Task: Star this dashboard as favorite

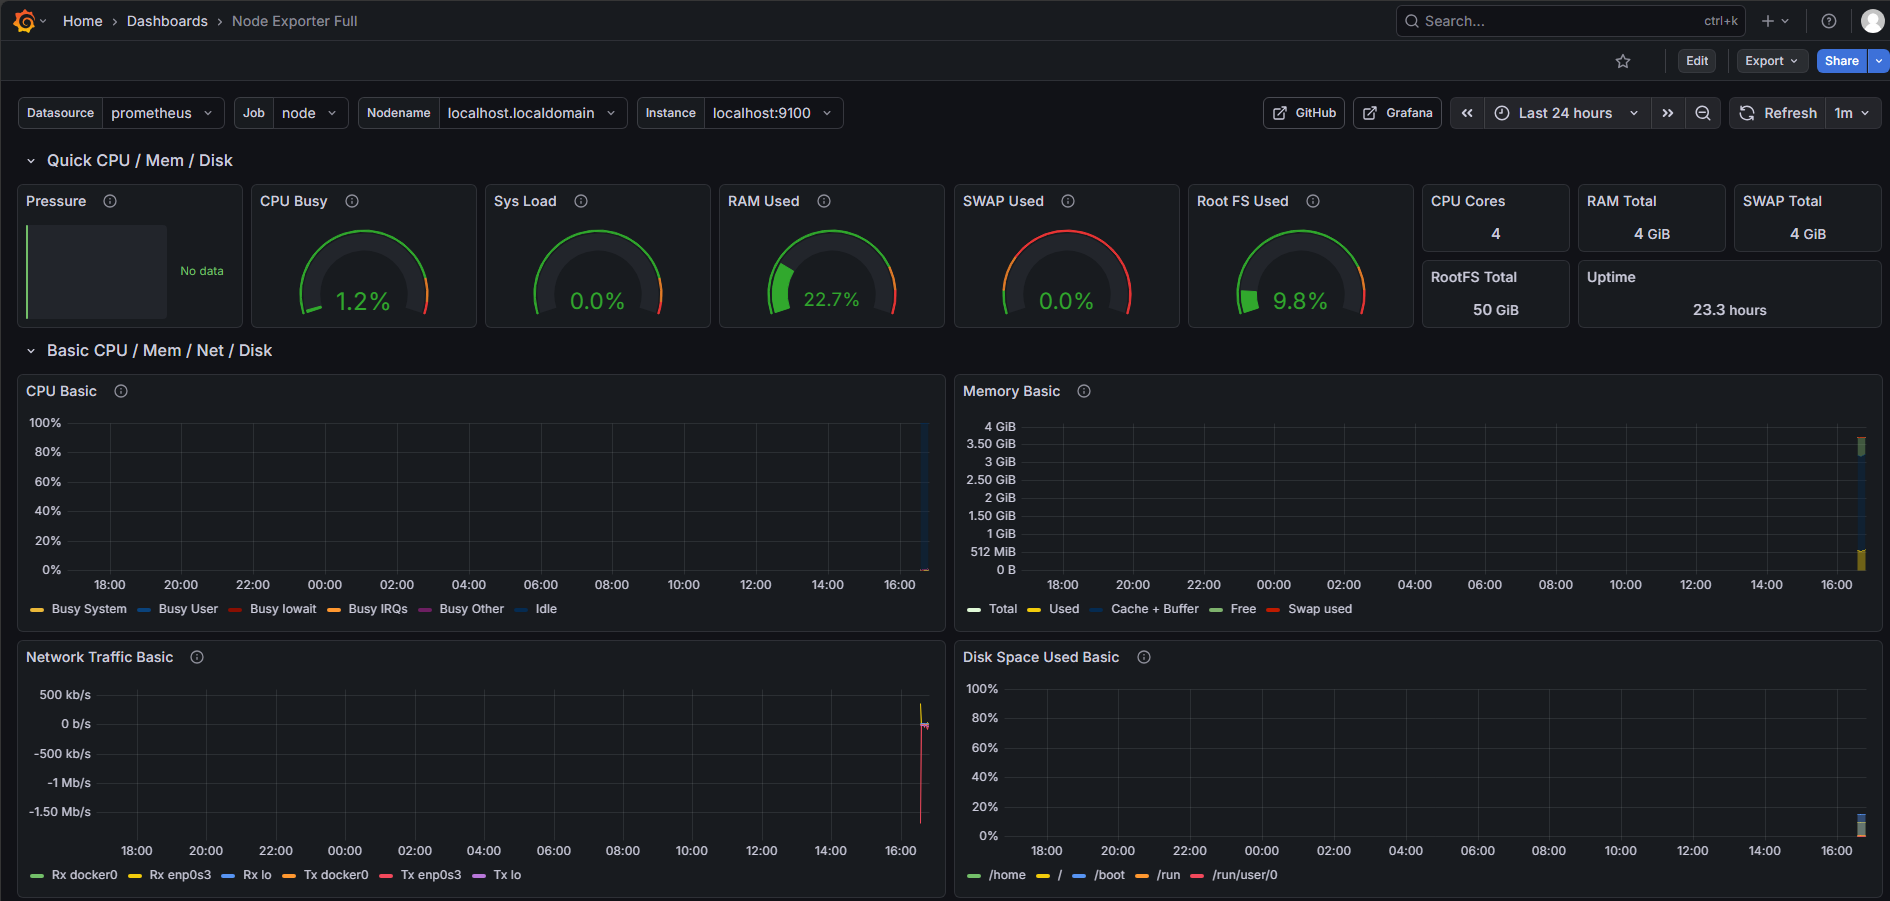Action: (1623, 61)
